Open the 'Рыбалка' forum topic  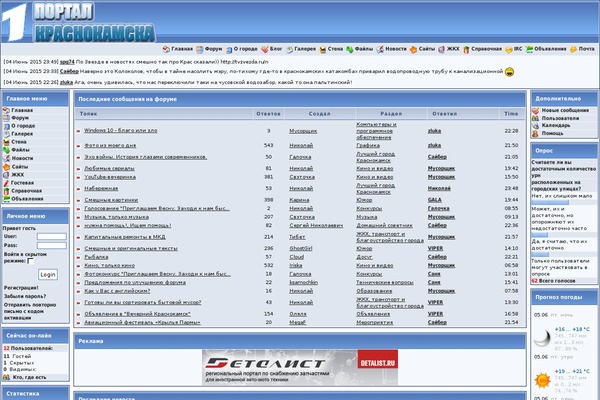click(96, 257)
